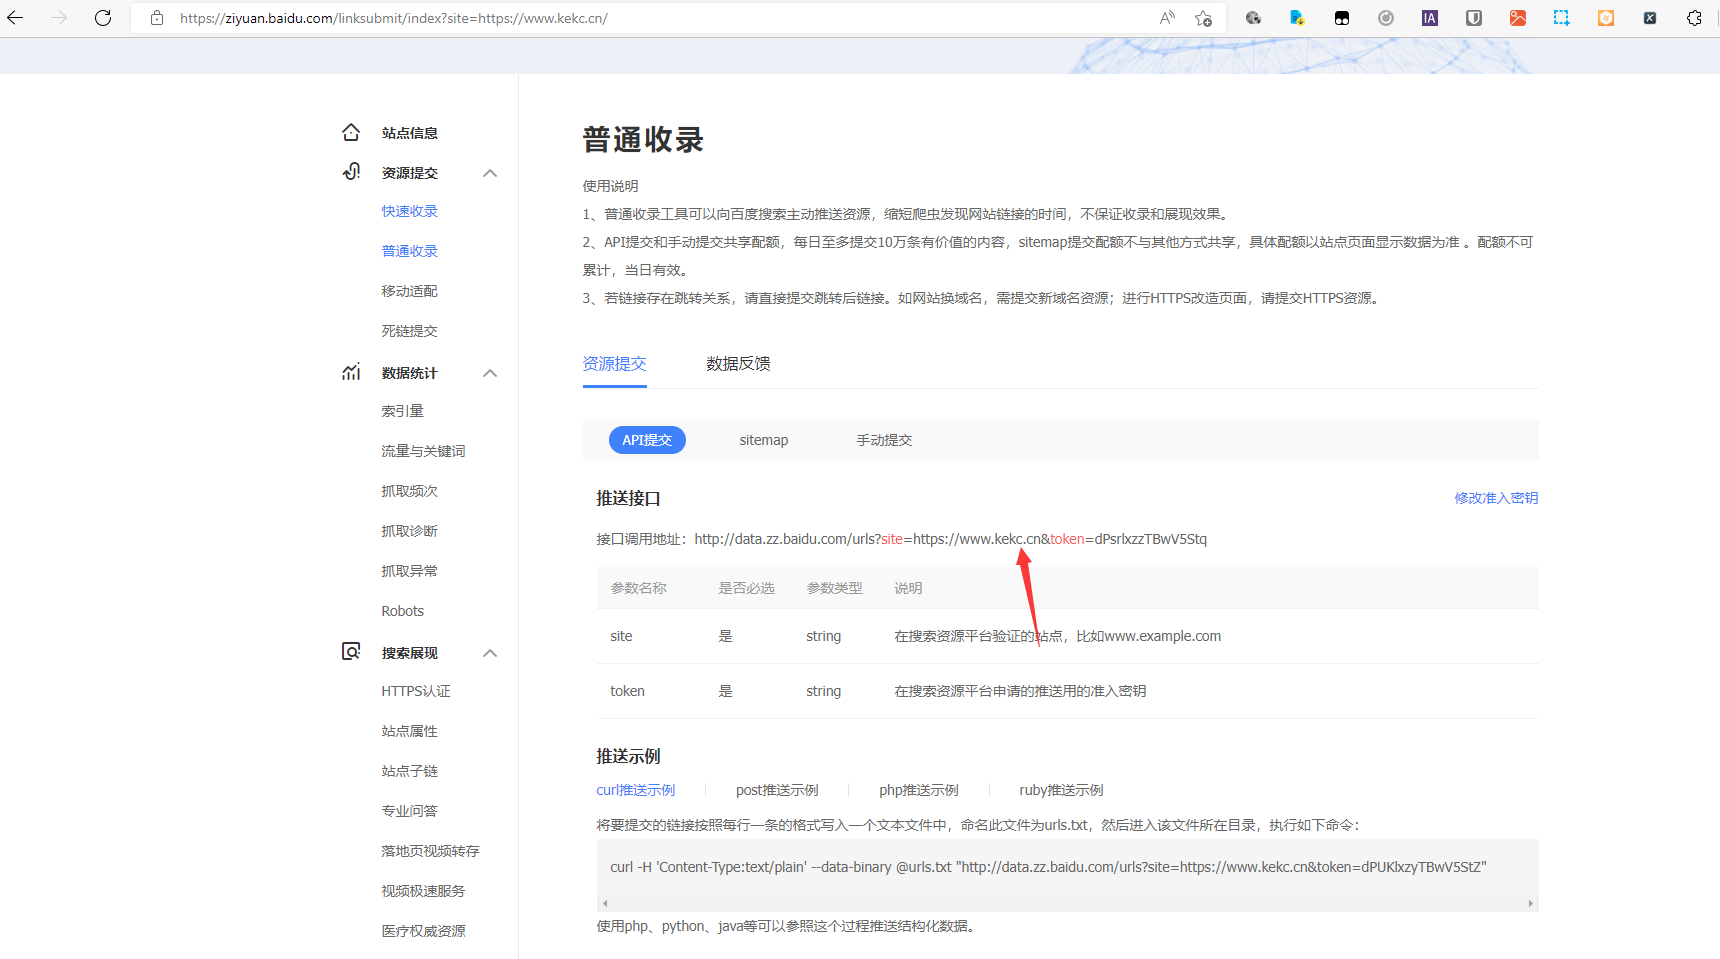Click the 修改准入密钥 link
The image size is (1720, 959).
click(1496, 498)
